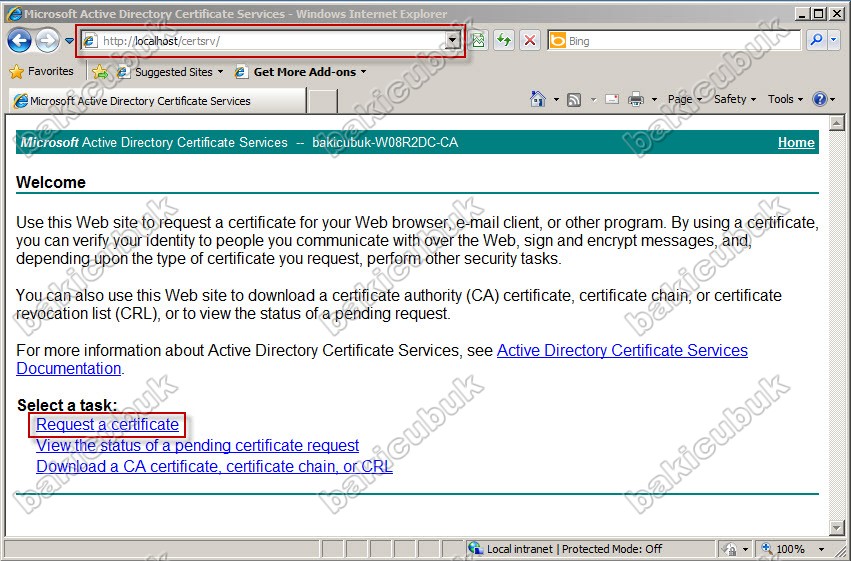Click the 100% zoom level button
851x561 pixels.
[784, 549]
